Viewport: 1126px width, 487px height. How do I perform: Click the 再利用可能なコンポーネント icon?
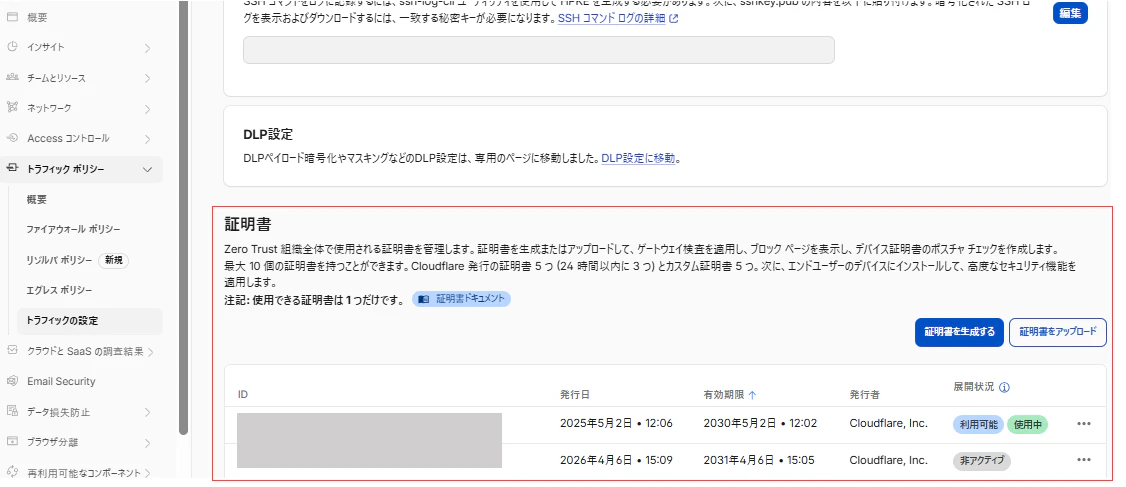(12, 473)
